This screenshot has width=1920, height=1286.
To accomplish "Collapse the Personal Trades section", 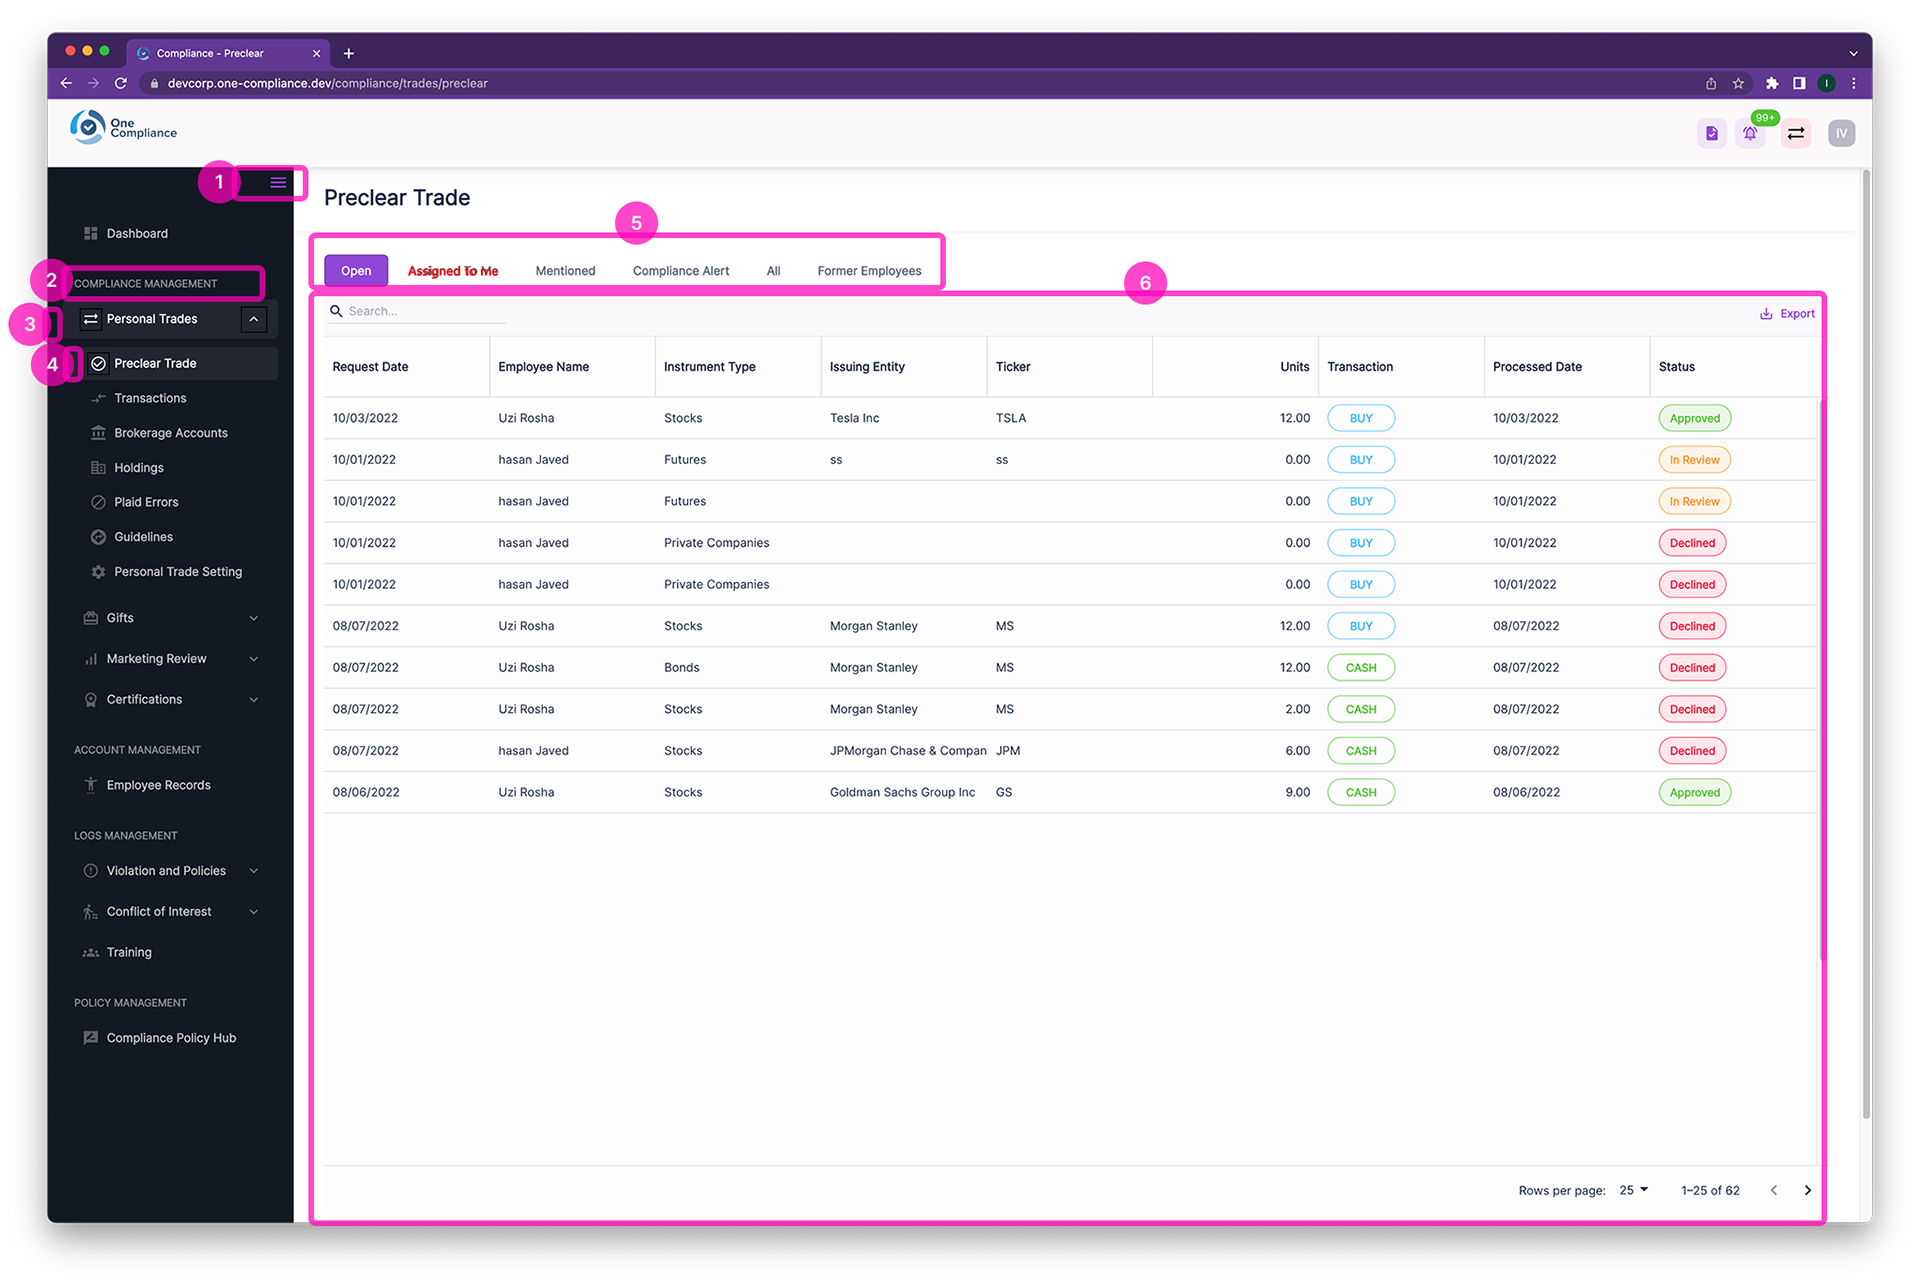I will (x=254, y=319).
